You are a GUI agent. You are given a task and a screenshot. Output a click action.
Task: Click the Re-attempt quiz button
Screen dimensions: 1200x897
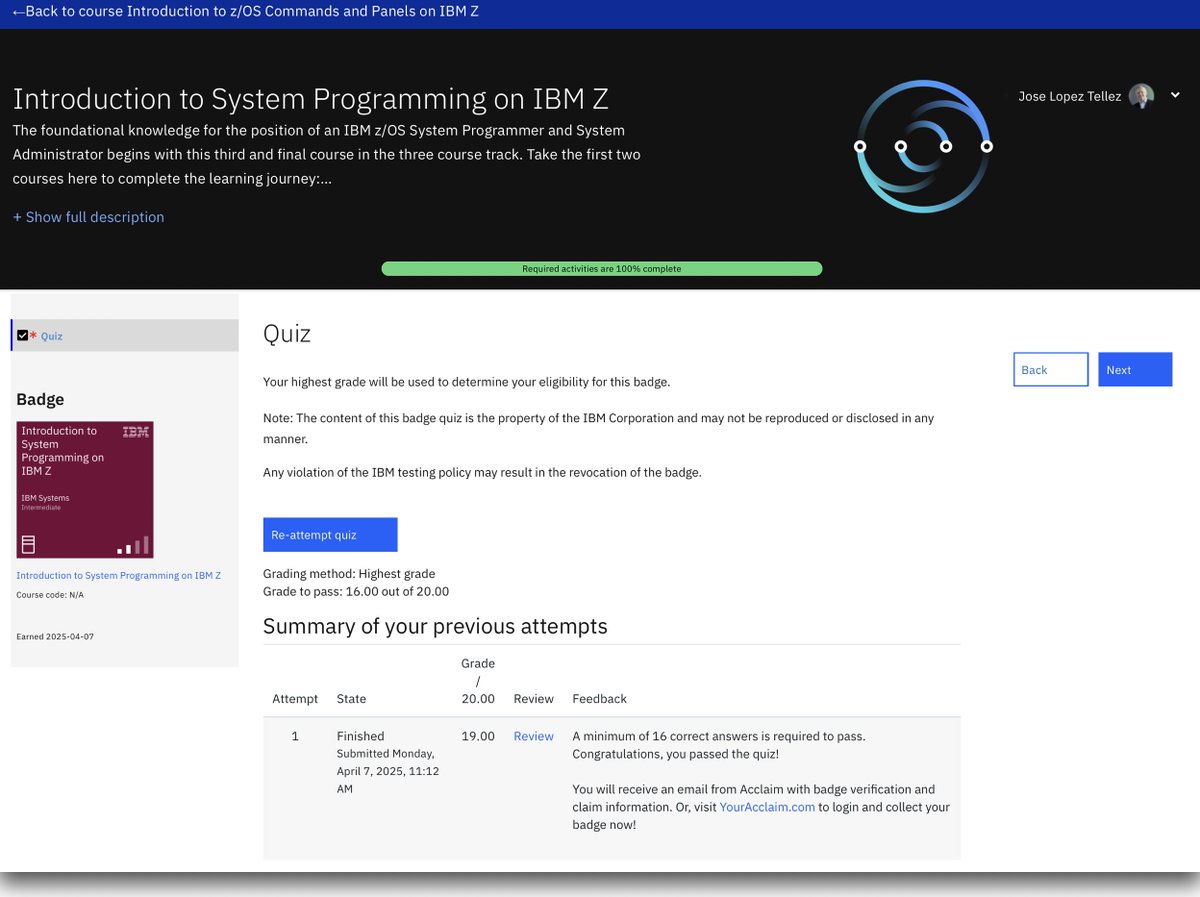330,535
